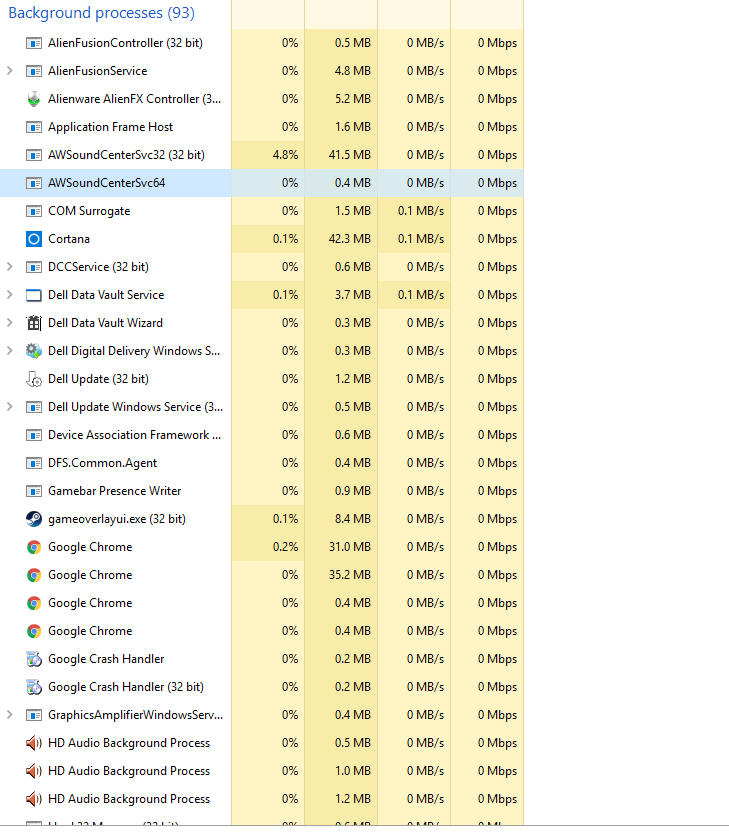
Task: Click the AWSoundCenterSvc64 process icon
Action: tap(33, 183)
